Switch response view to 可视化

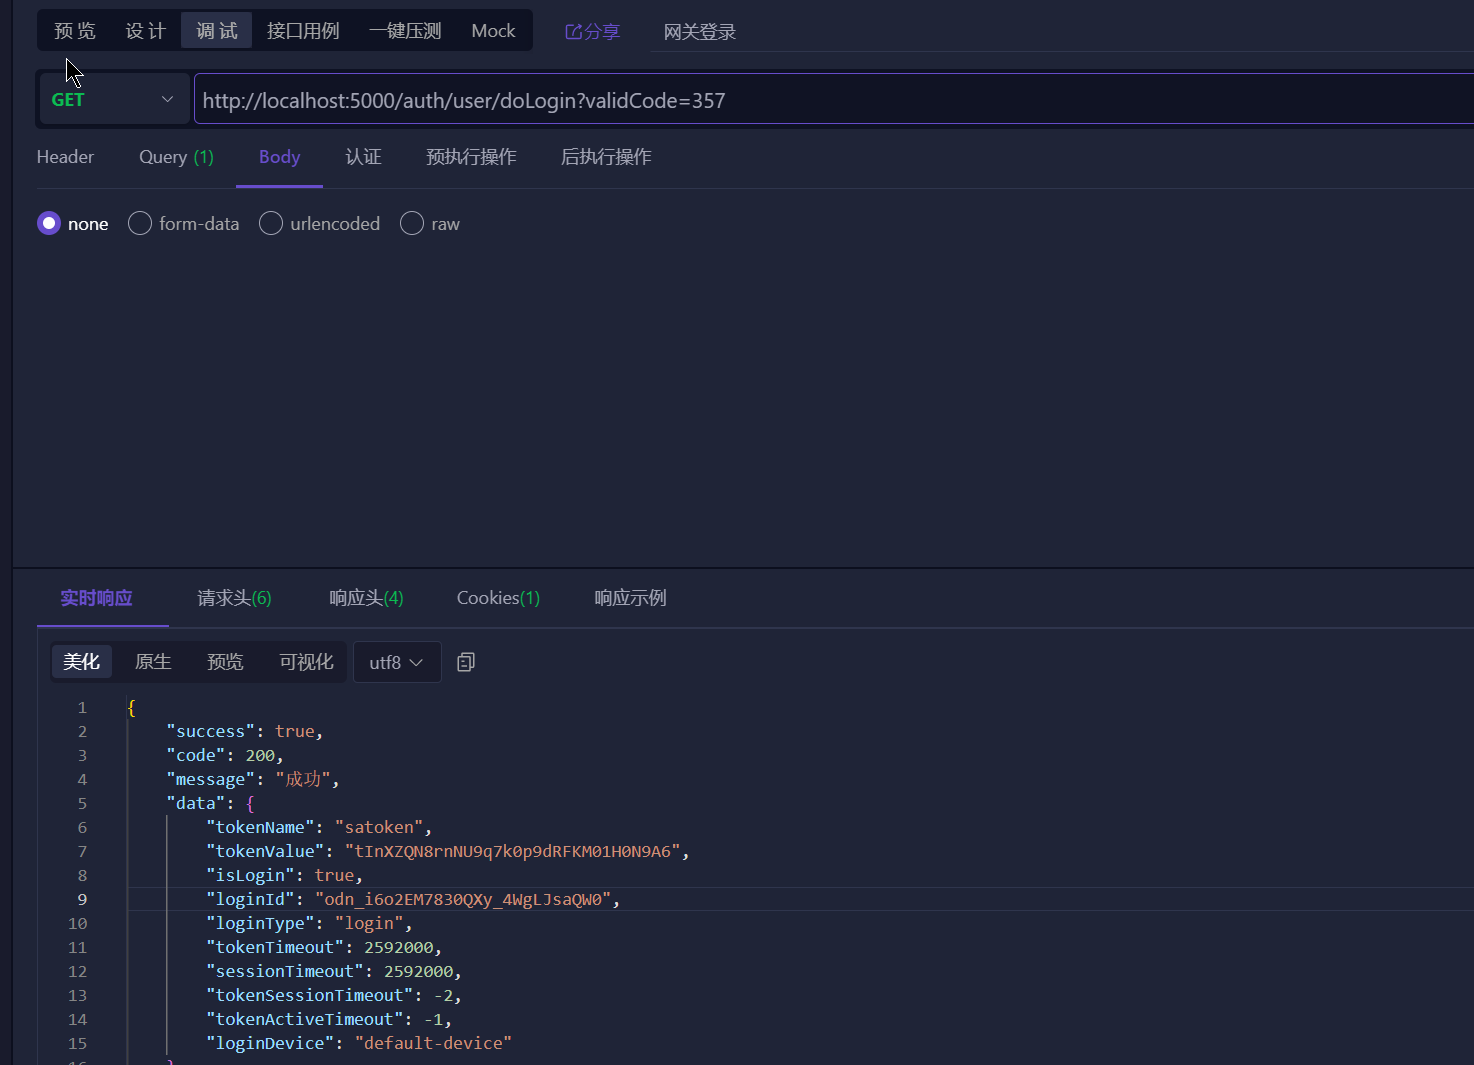pos(306,662)
